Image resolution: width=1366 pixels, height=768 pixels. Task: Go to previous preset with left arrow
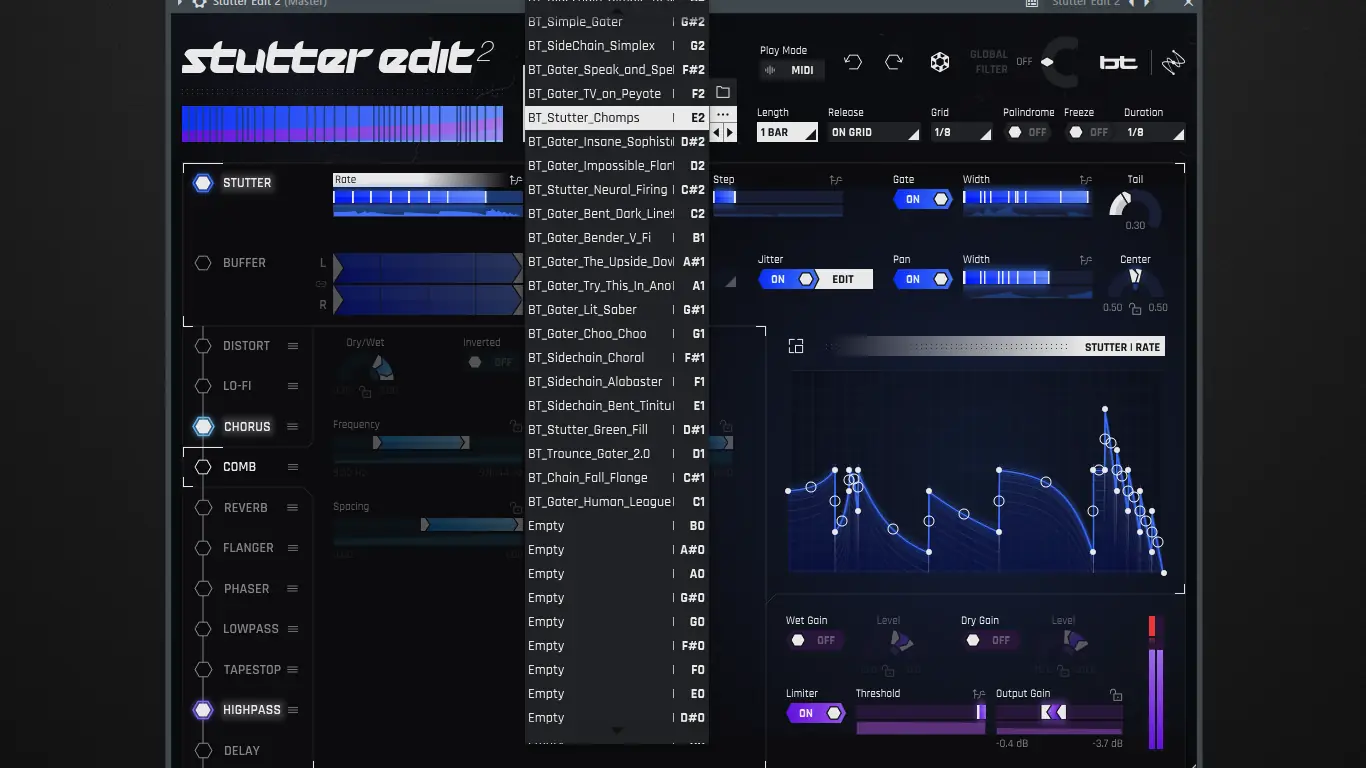(x=716, y=132)
